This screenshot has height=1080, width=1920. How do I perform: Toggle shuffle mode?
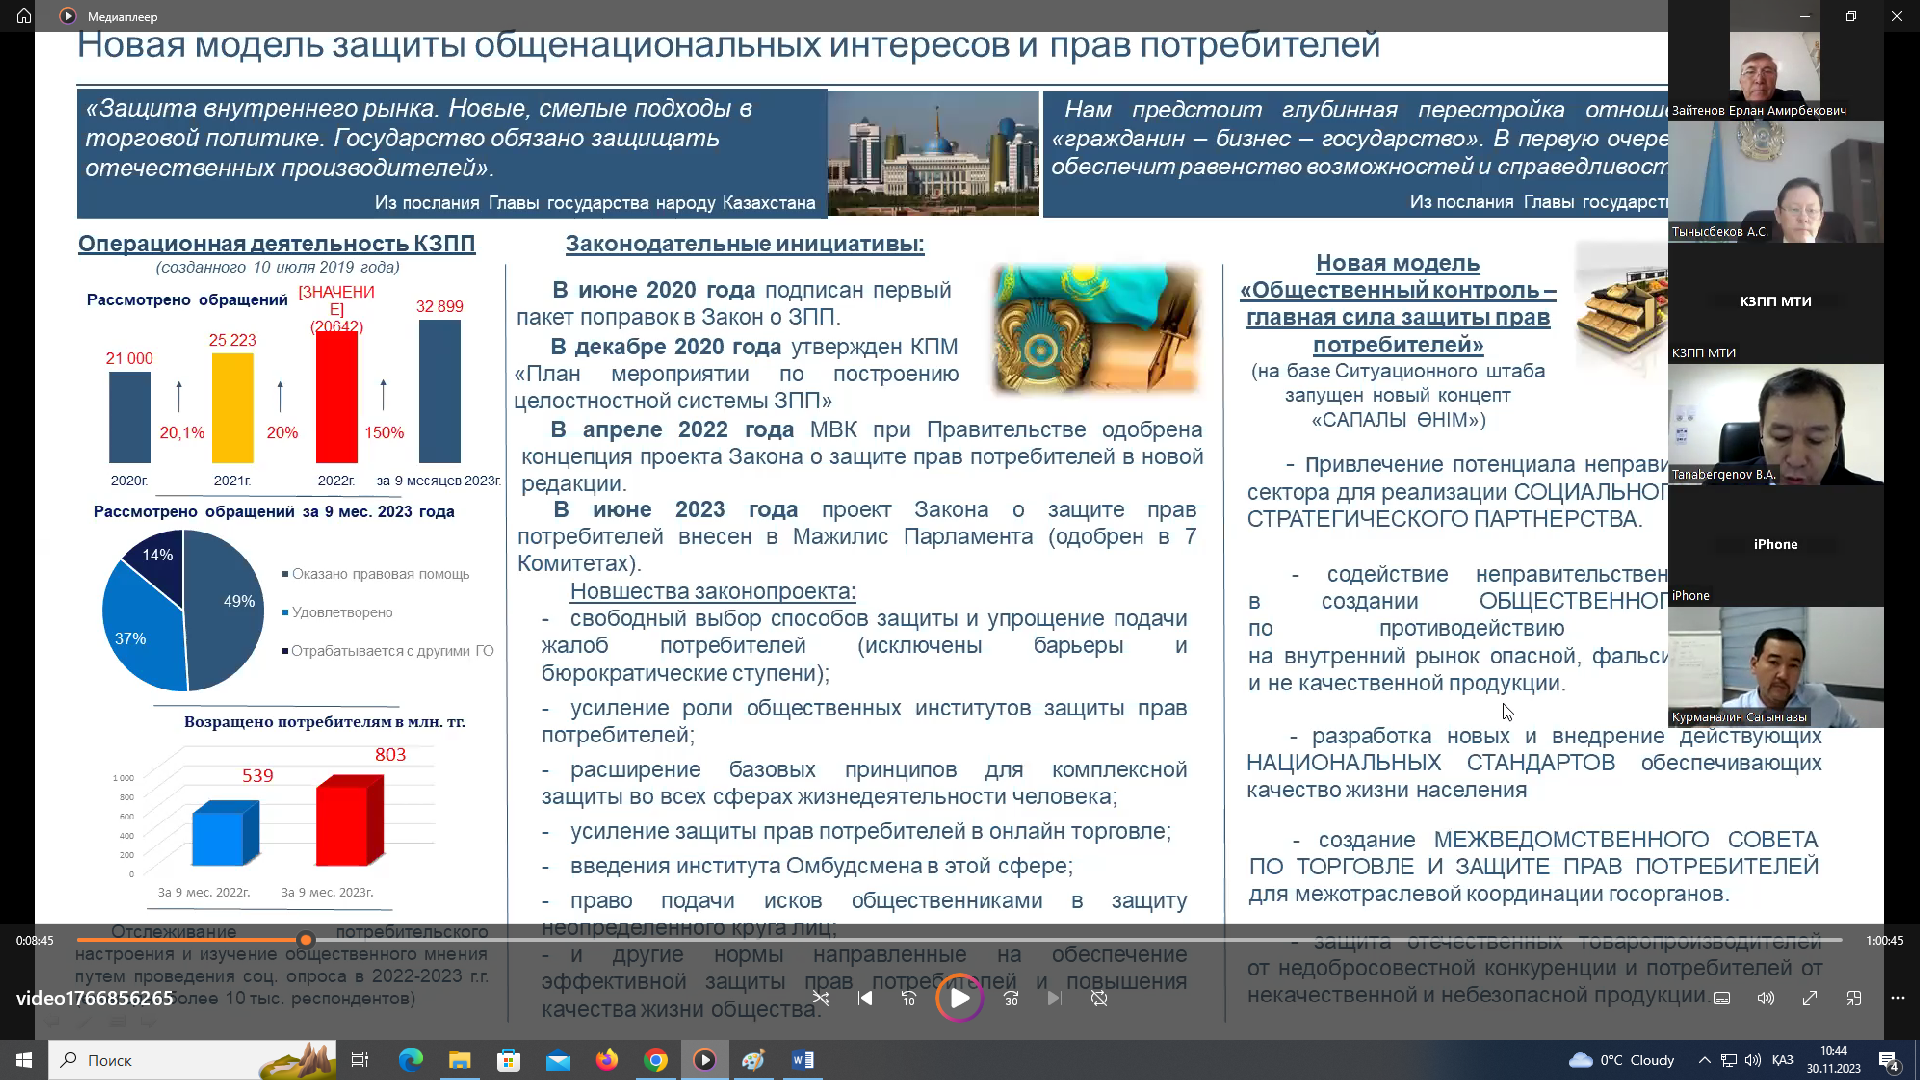pos(821,998)
